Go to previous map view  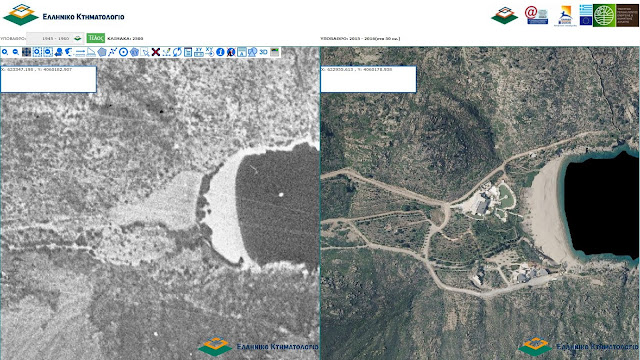[x=59, y=52]
